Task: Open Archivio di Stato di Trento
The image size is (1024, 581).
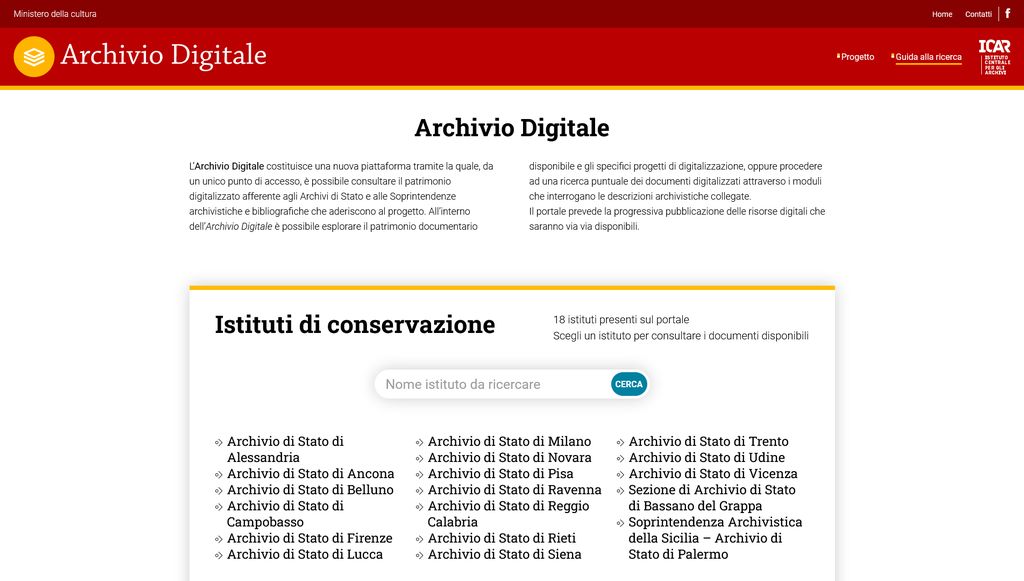Action: 709,441
